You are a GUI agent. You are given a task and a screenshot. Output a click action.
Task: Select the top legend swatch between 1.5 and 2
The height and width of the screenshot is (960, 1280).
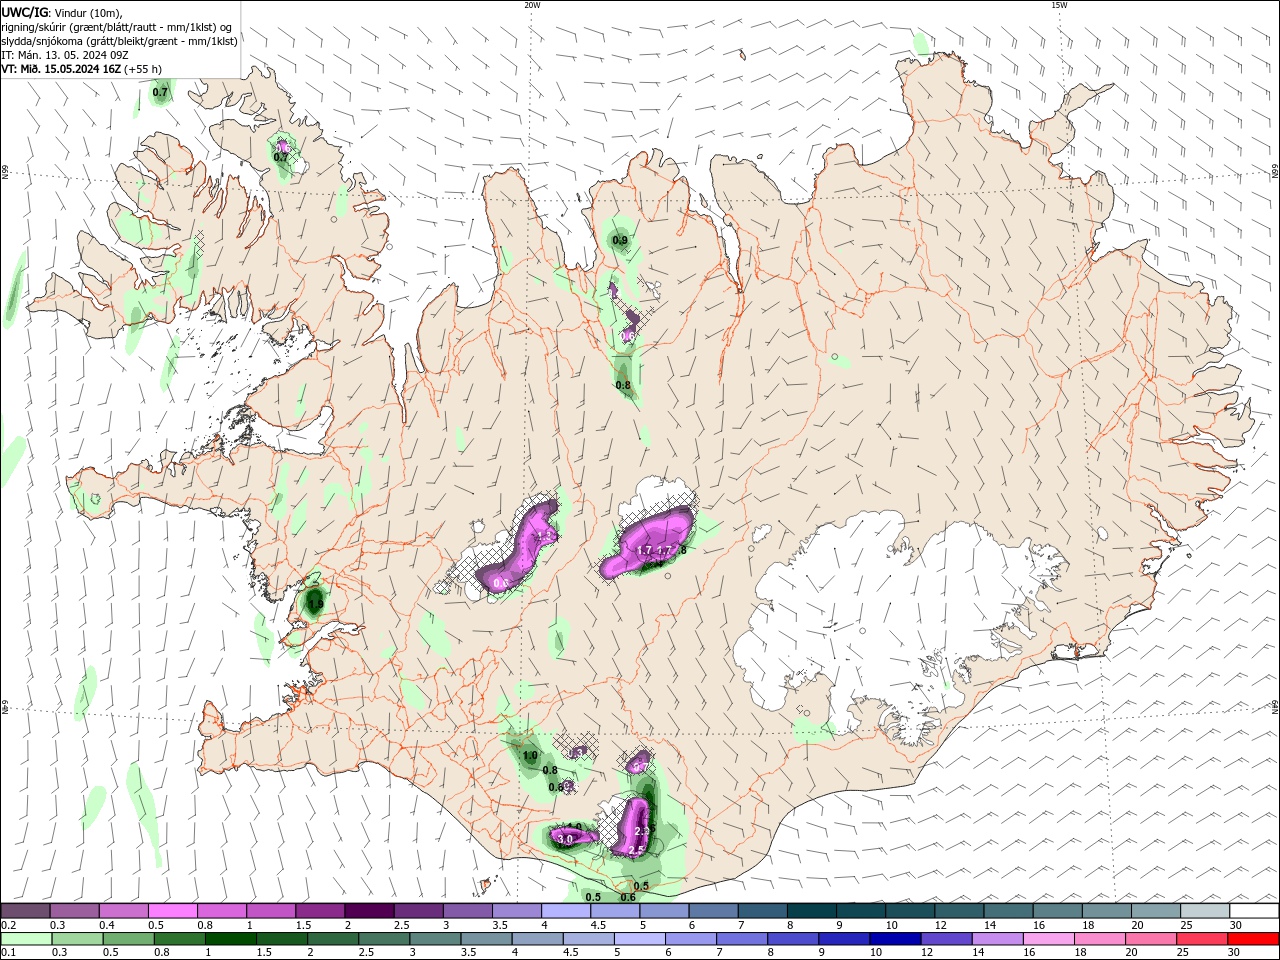[x=319, y=910]
